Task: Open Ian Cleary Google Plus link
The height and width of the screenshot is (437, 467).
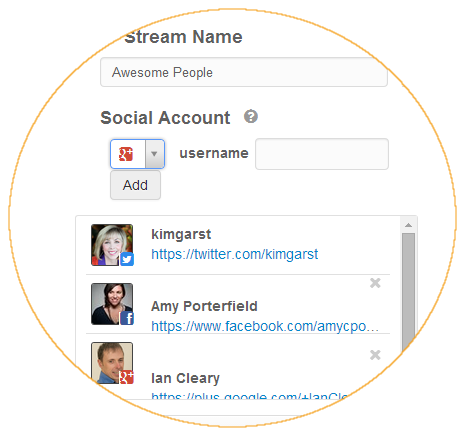Action: (x=250, y=395)
